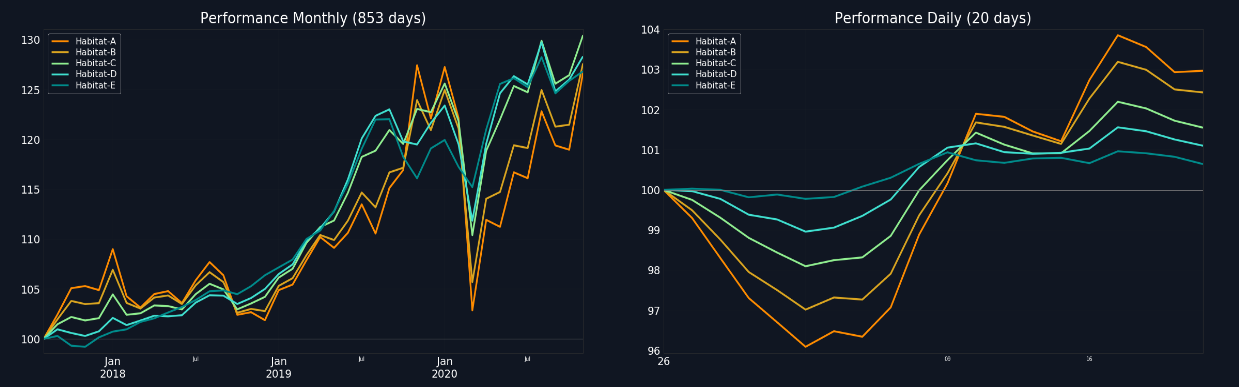Hide Habitat-C line via Monthly chart legend
1239x387 pixels.
pos(83,63)
